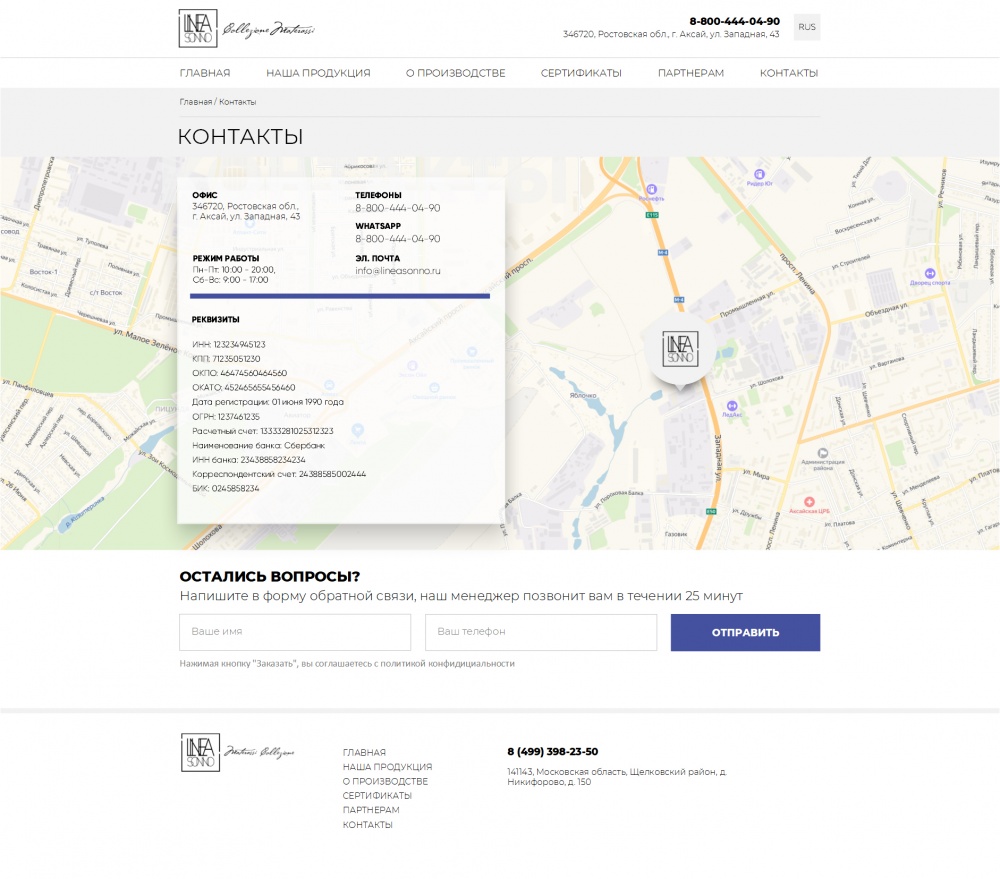1000x879 pixels.
Task: Focus the Ваше имя input field
Action: click(x=295, y=632)
